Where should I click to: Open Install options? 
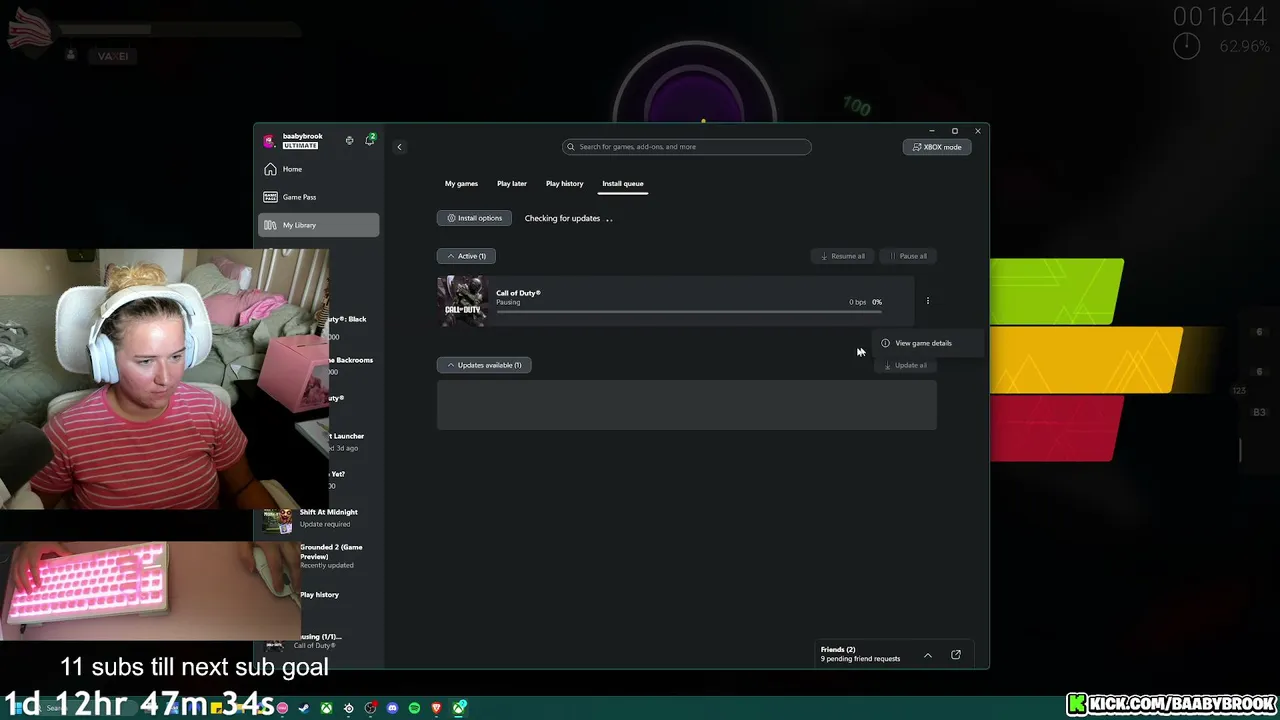(x=475, y=218)
